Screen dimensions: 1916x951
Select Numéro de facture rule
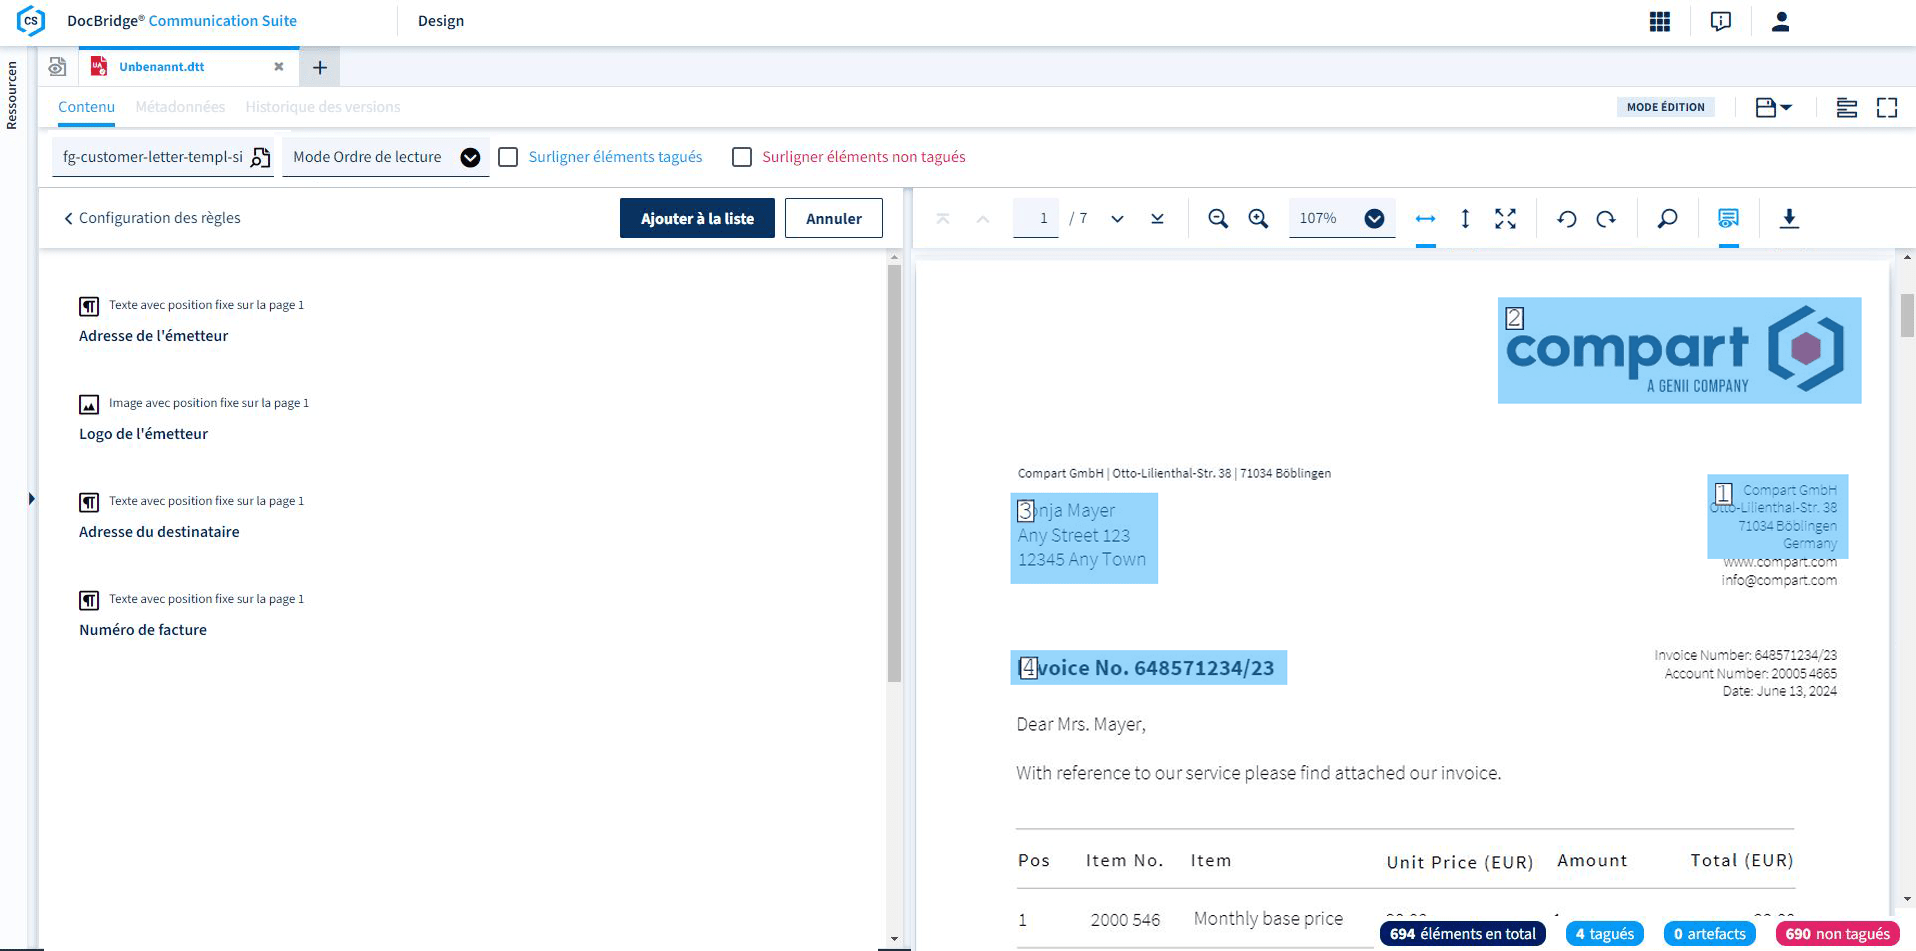click(x=143, y=630)
